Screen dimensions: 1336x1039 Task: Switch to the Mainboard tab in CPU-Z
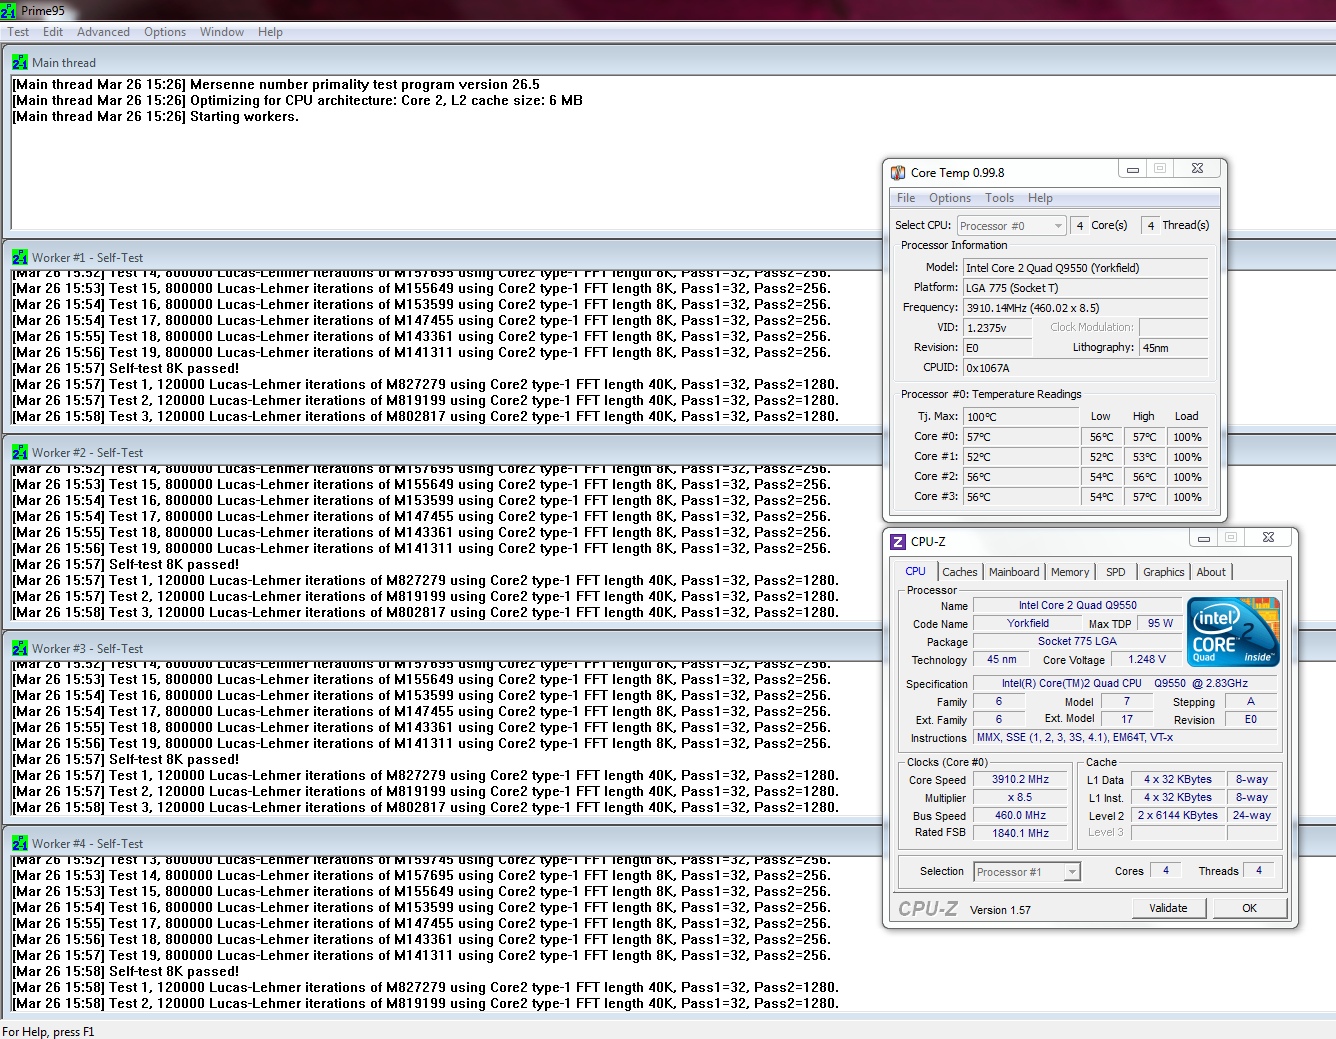pyautogui.click(x=1014, y=572)
